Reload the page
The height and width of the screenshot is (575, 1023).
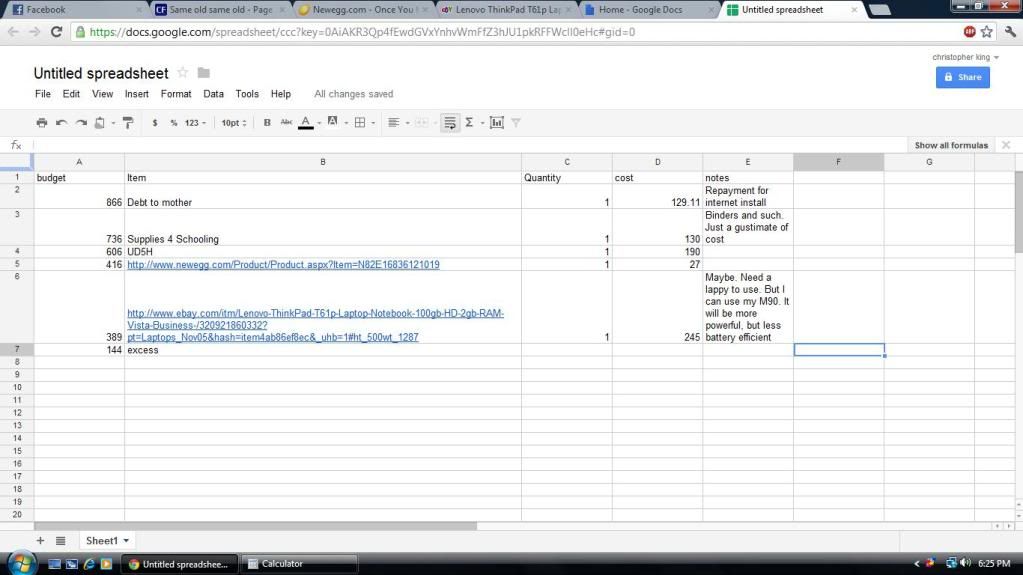[56, 31]
